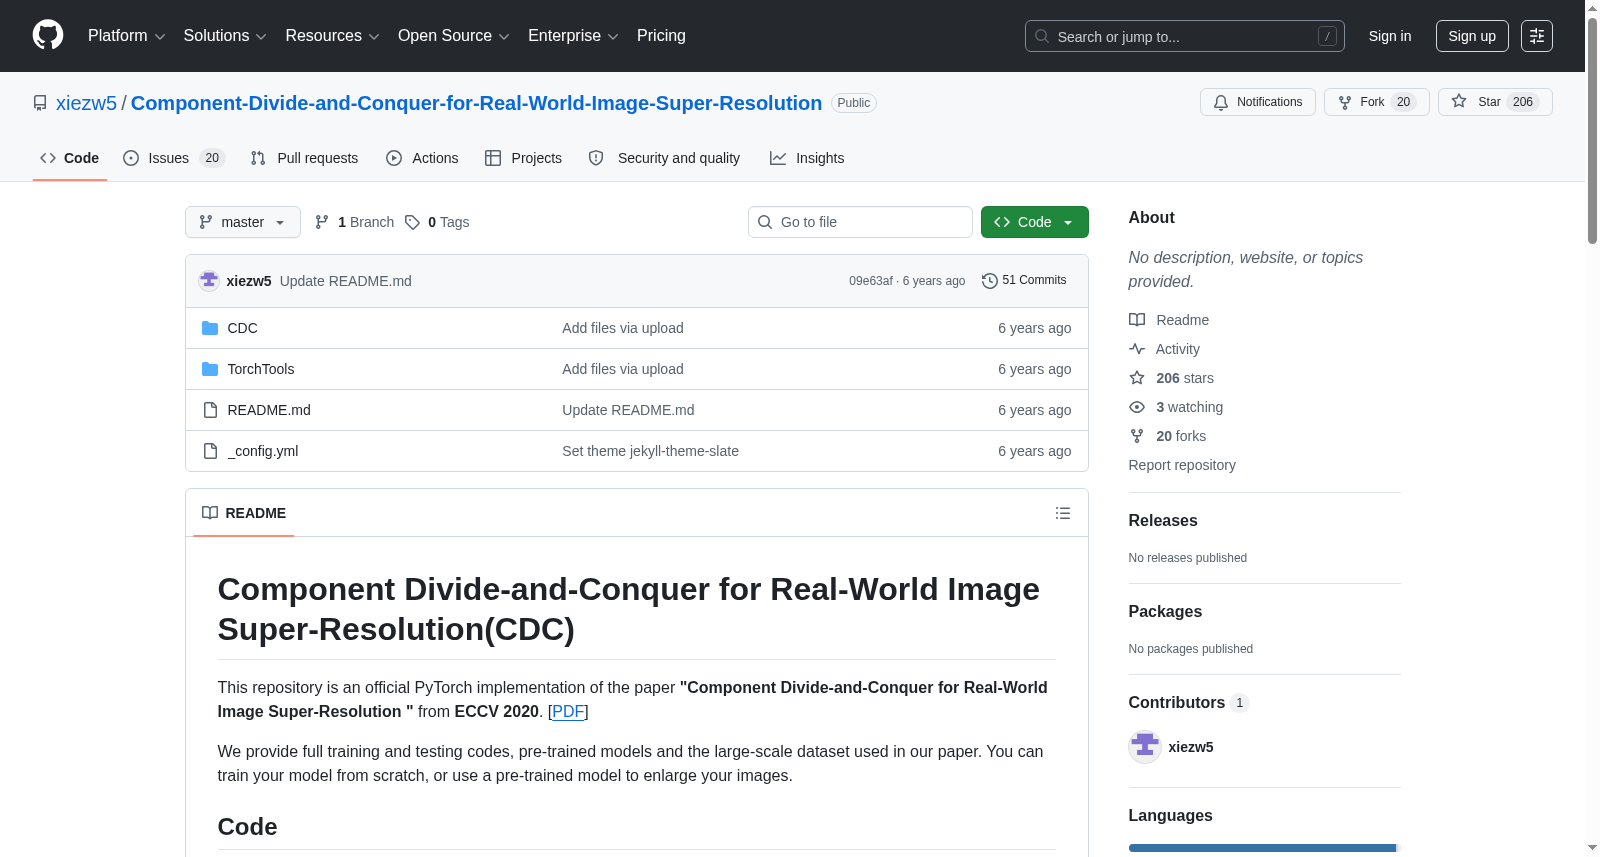The image size is (1600, 857).
Task: Open the Releases heading link
Action: click(1163, 520)
